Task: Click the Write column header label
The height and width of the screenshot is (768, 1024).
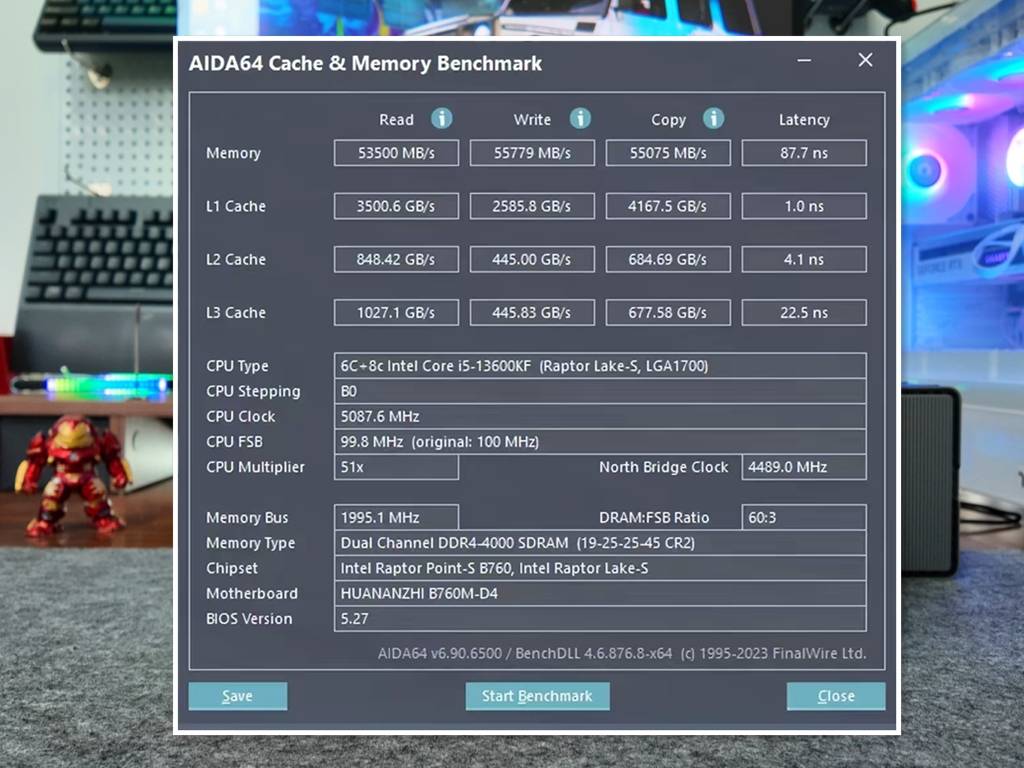Action: coord(532,120)
